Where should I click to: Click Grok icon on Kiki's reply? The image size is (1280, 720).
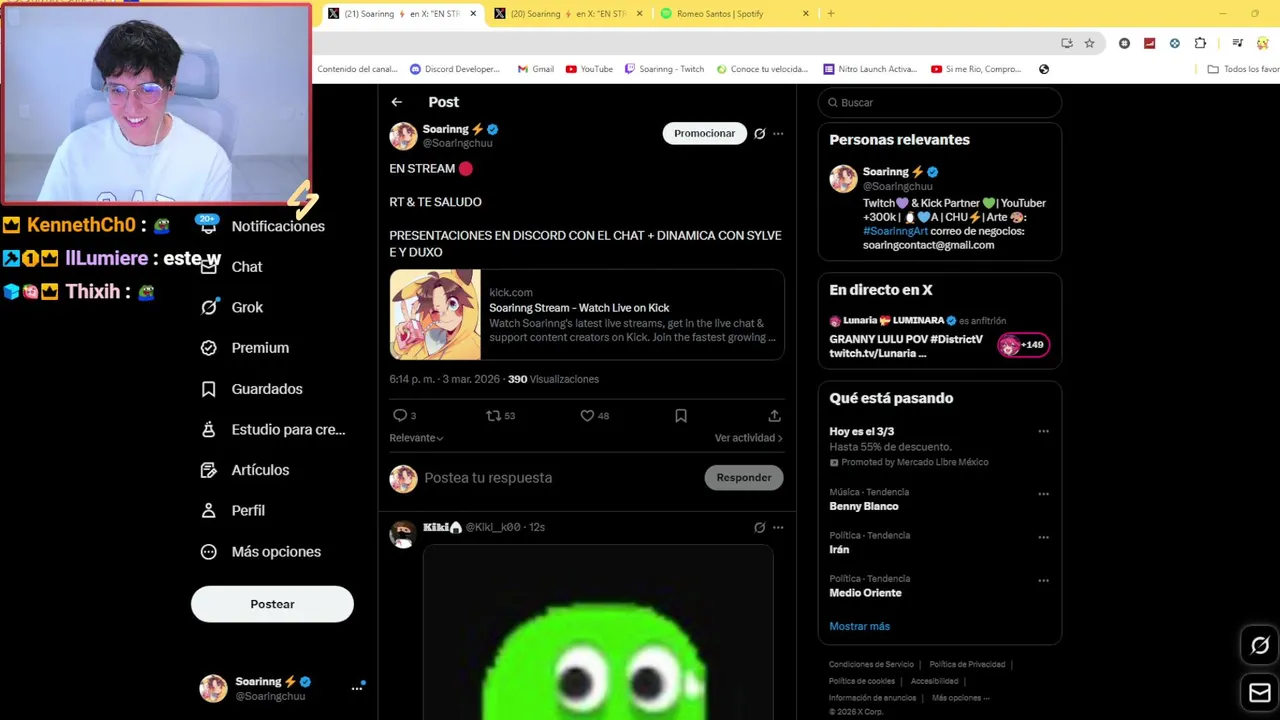coord(760,527)
